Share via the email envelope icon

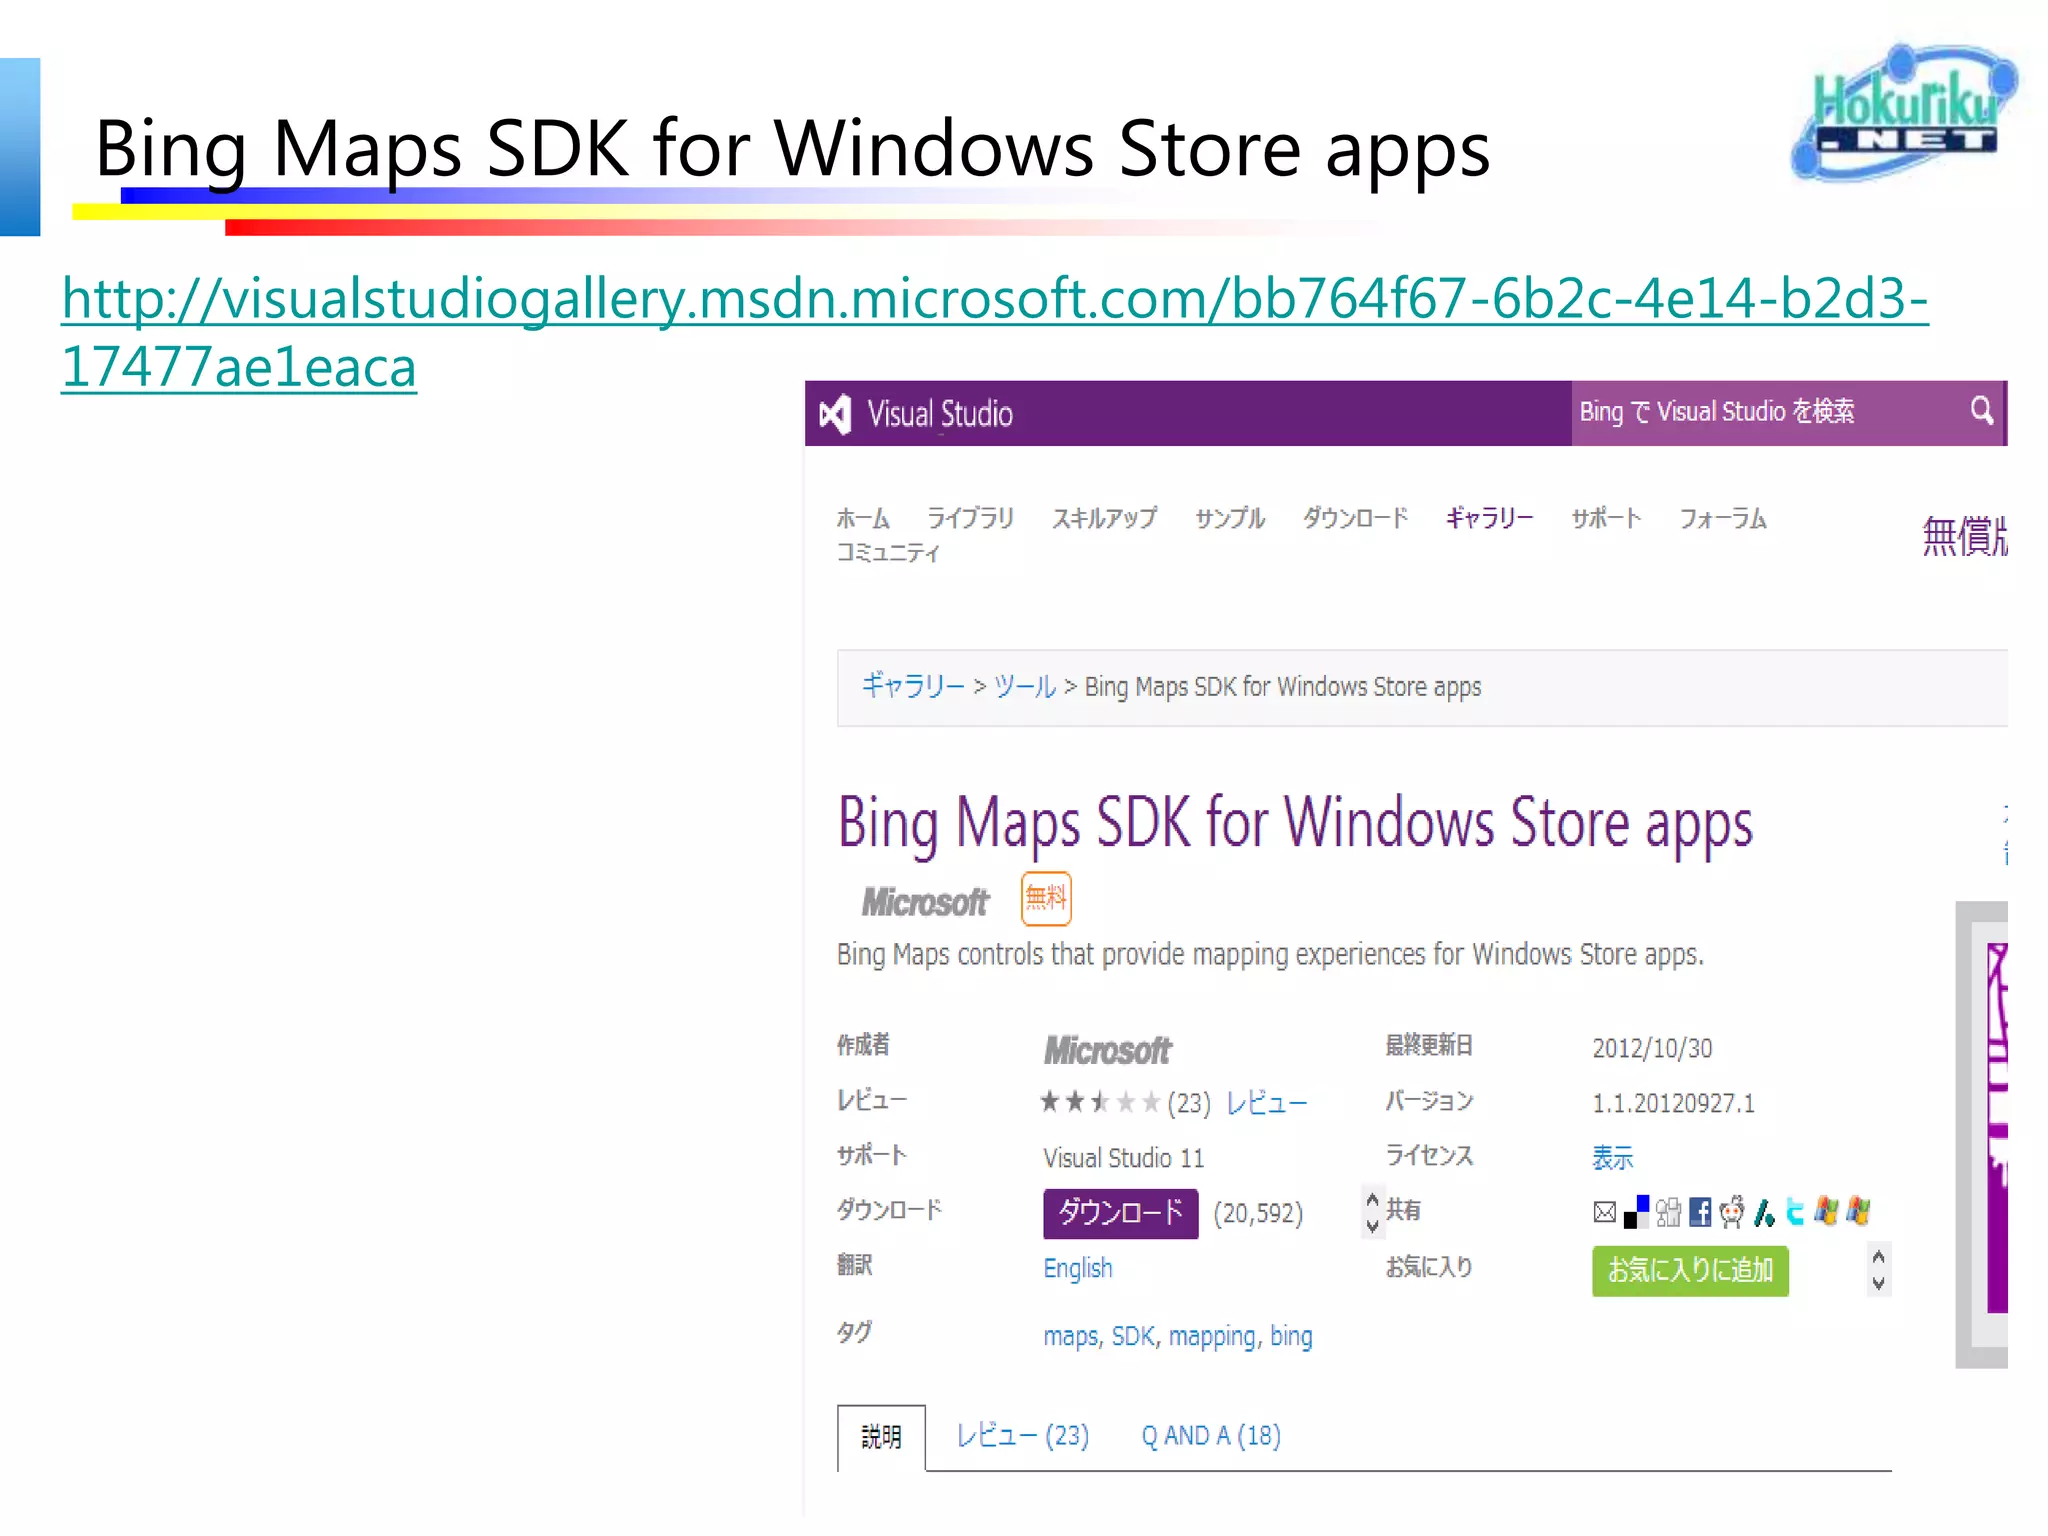click(1604, 1212)
